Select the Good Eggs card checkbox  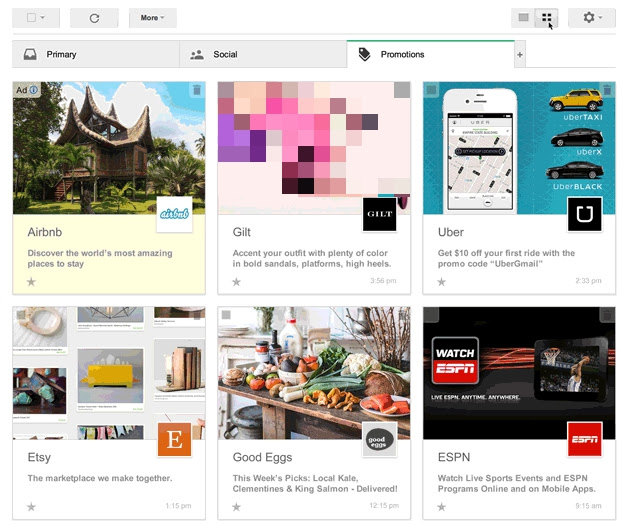point(226,315)
